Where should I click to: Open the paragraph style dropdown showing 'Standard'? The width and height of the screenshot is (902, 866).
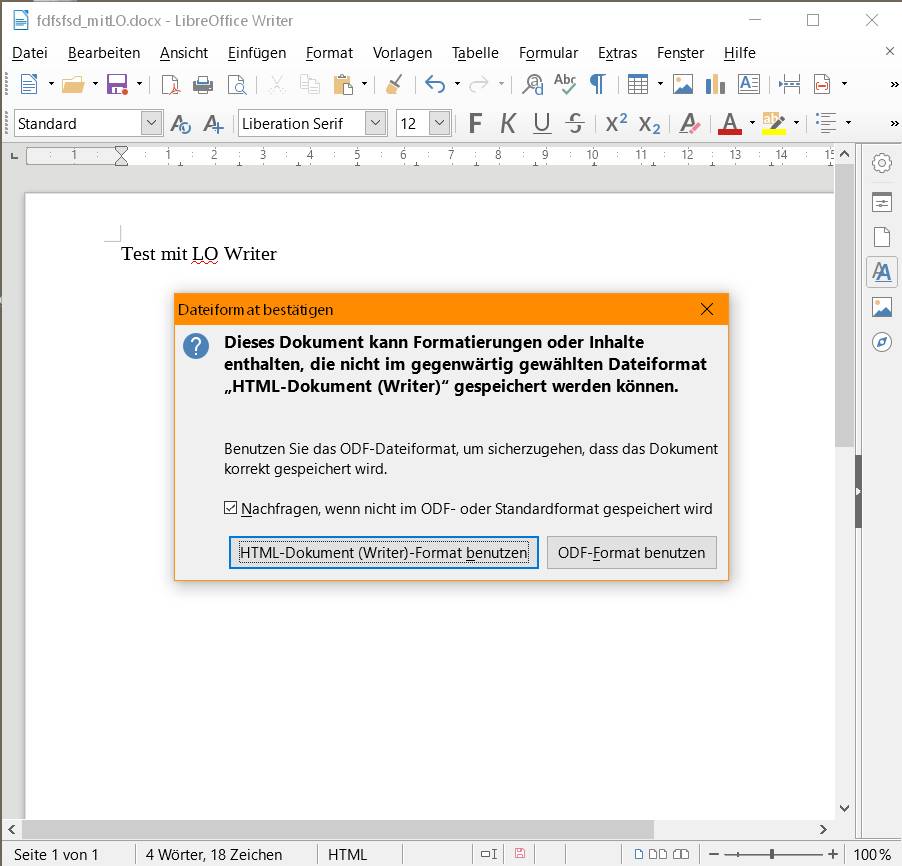[x=152, y=122]
